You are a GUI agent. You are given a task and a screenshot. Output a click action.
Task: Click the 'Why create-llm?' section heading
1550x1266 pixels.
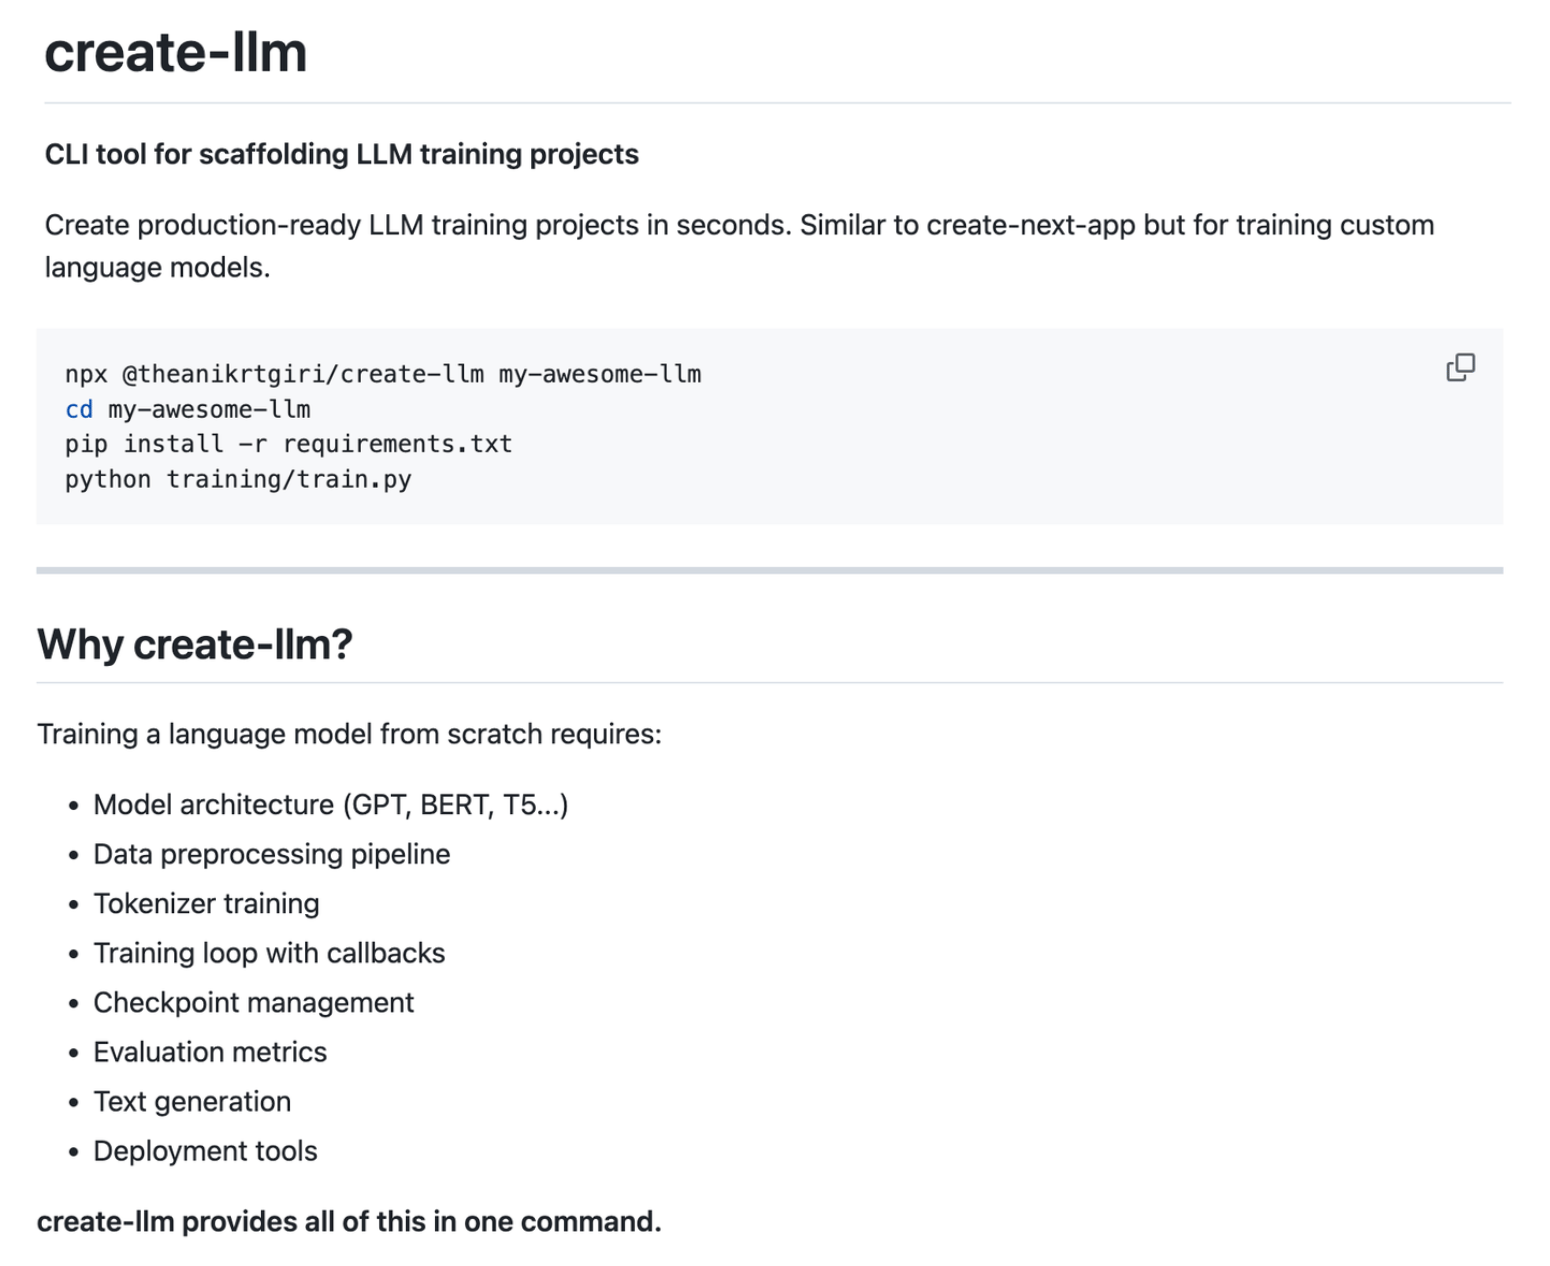coord(195,644)
